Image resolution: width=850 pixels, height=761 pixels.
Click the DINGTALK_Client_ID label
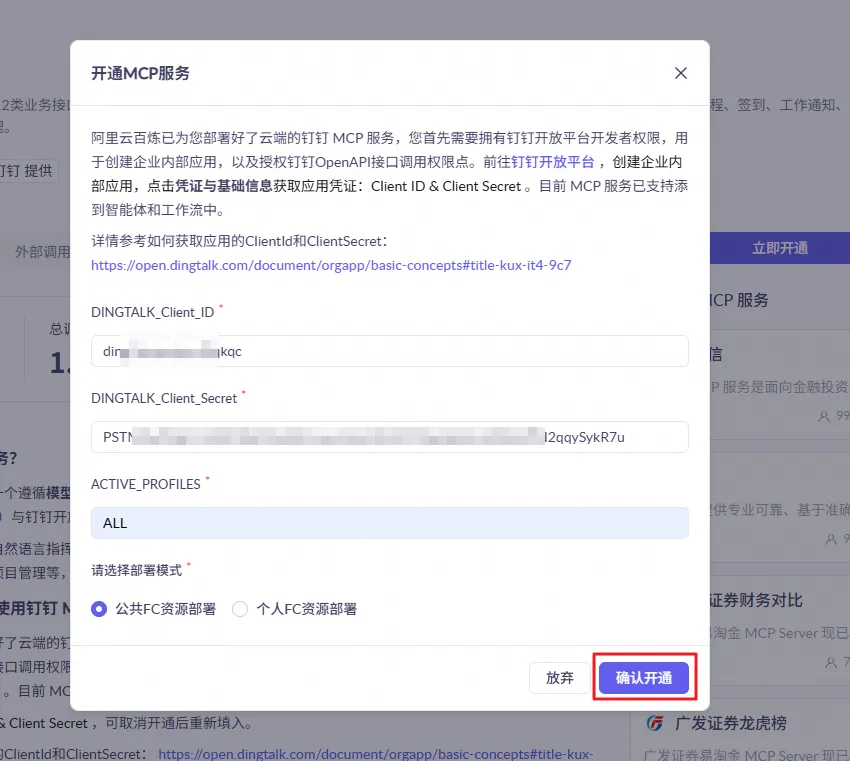click(x=152, y=312)
